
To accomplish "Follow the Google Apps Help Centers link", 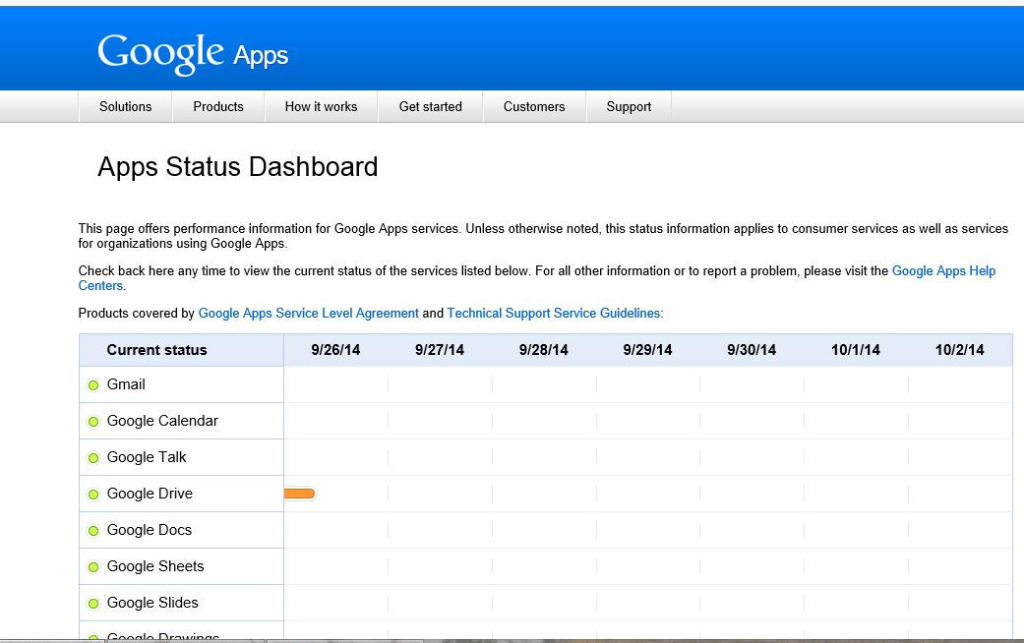I will tap(944, 271).
